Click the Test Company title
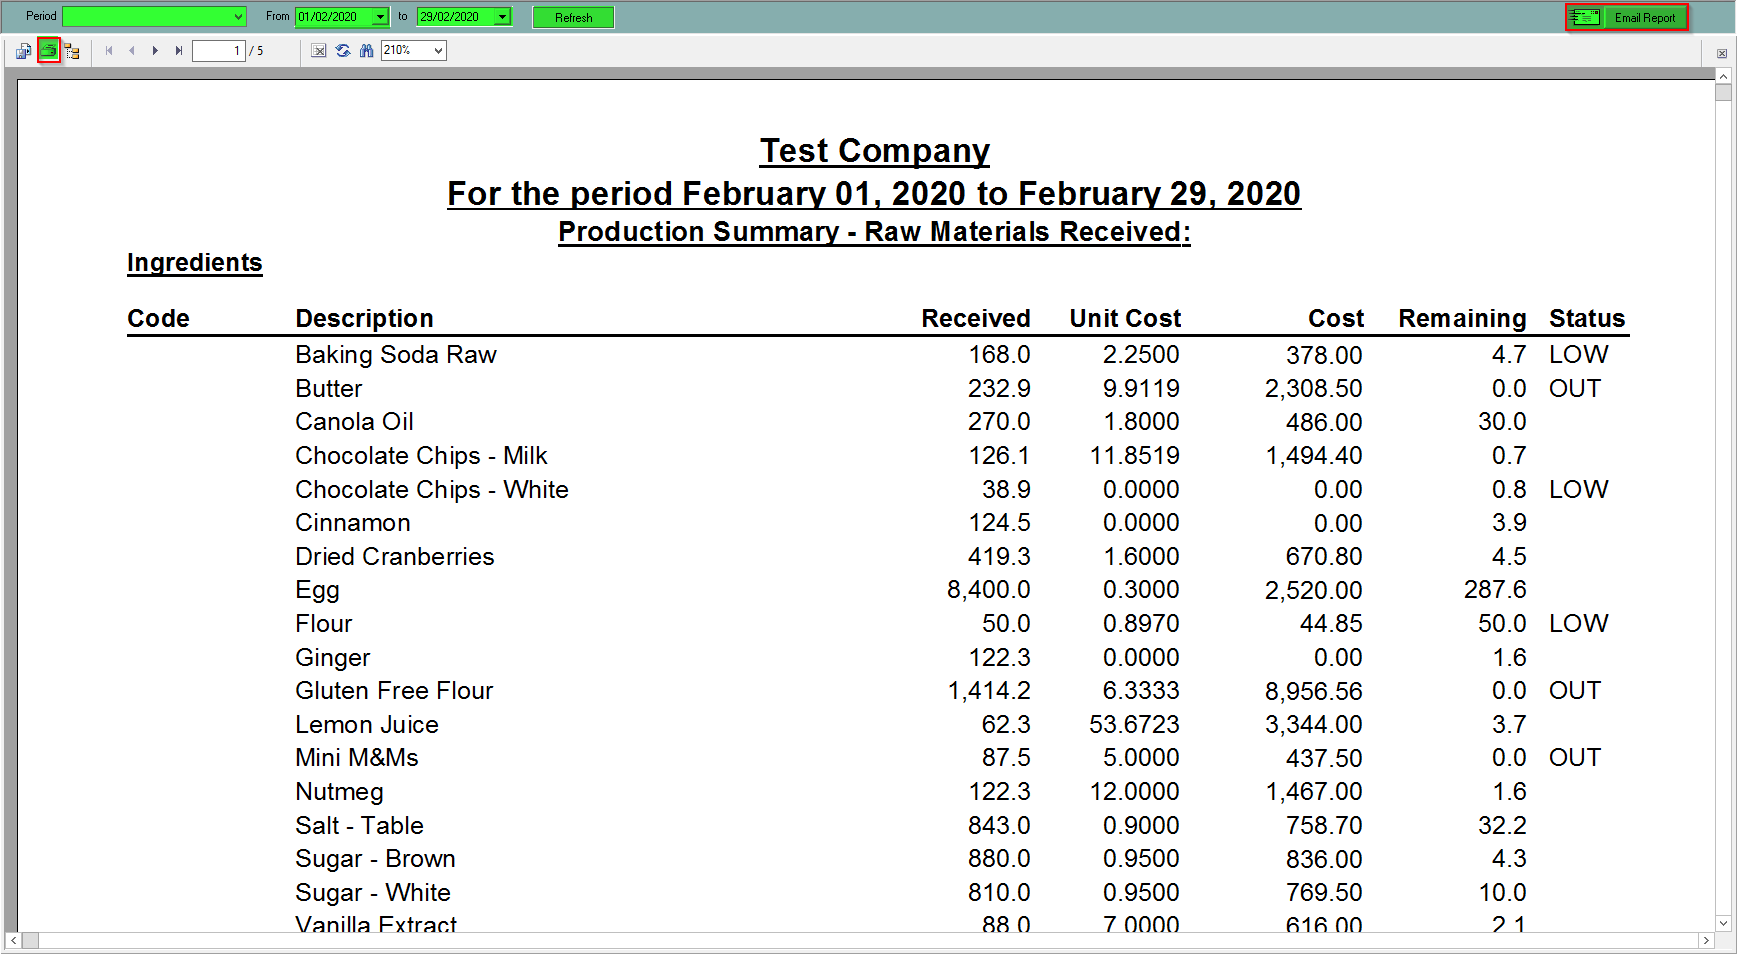The image size is (1737, 954). pyautogui.click(x=875, y=151)
